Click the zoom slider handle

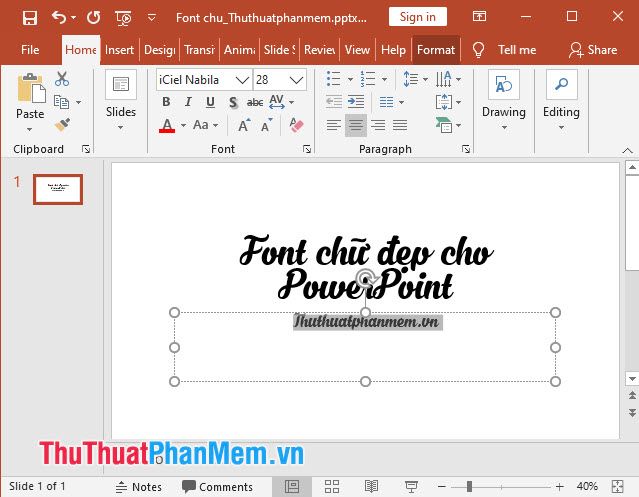tap(469, 486)
